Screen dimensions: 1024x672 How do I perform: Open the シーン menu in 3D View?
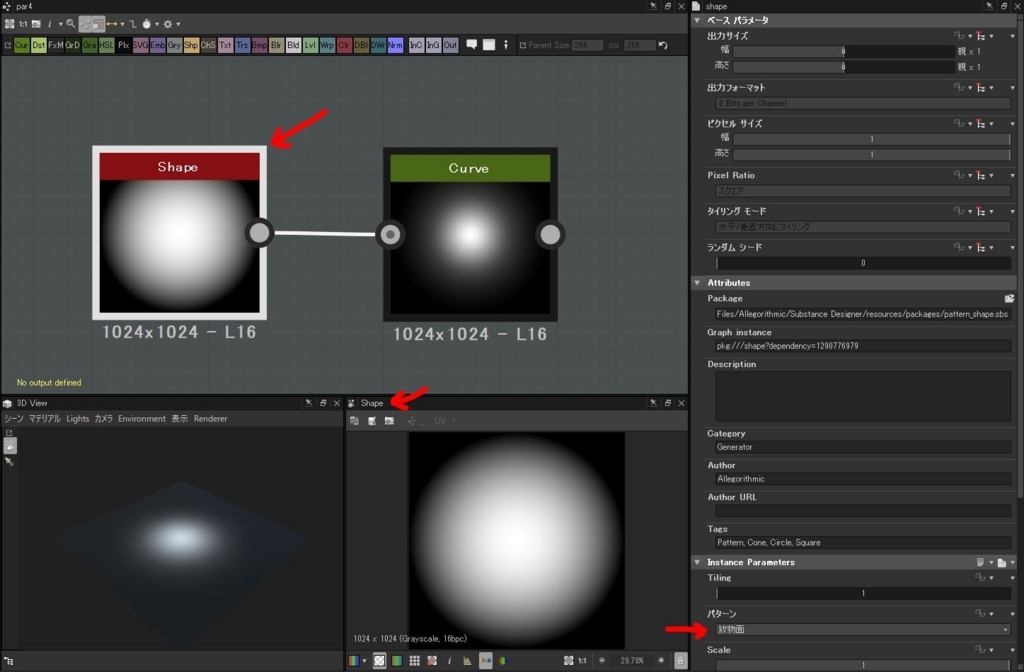(14, 419)
